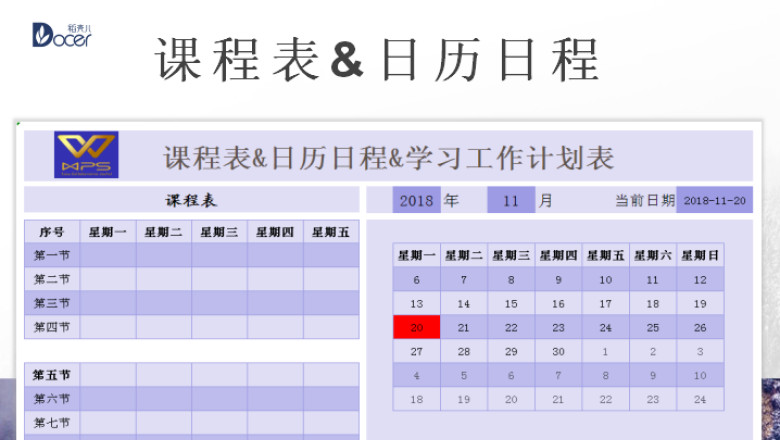780x440 pixels.
Task: Select the empty 第二节 cell under 星期五
Action: [331, 279]
